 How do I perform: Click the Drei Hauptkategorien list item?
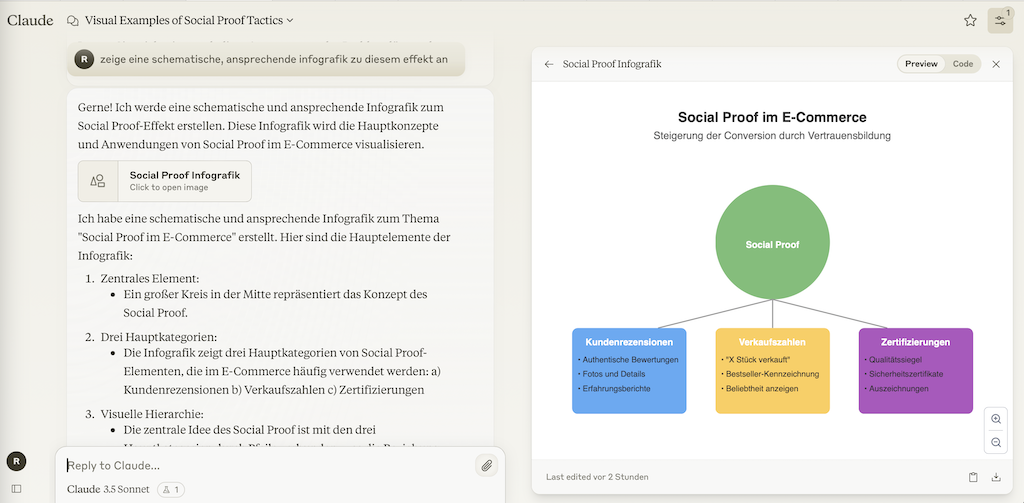click(x=158, y=337)
